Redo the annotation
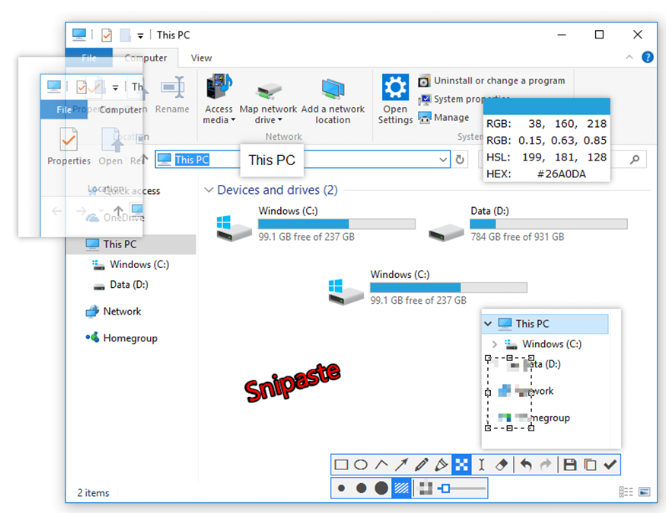666x513 pixels. click(546, 465)
